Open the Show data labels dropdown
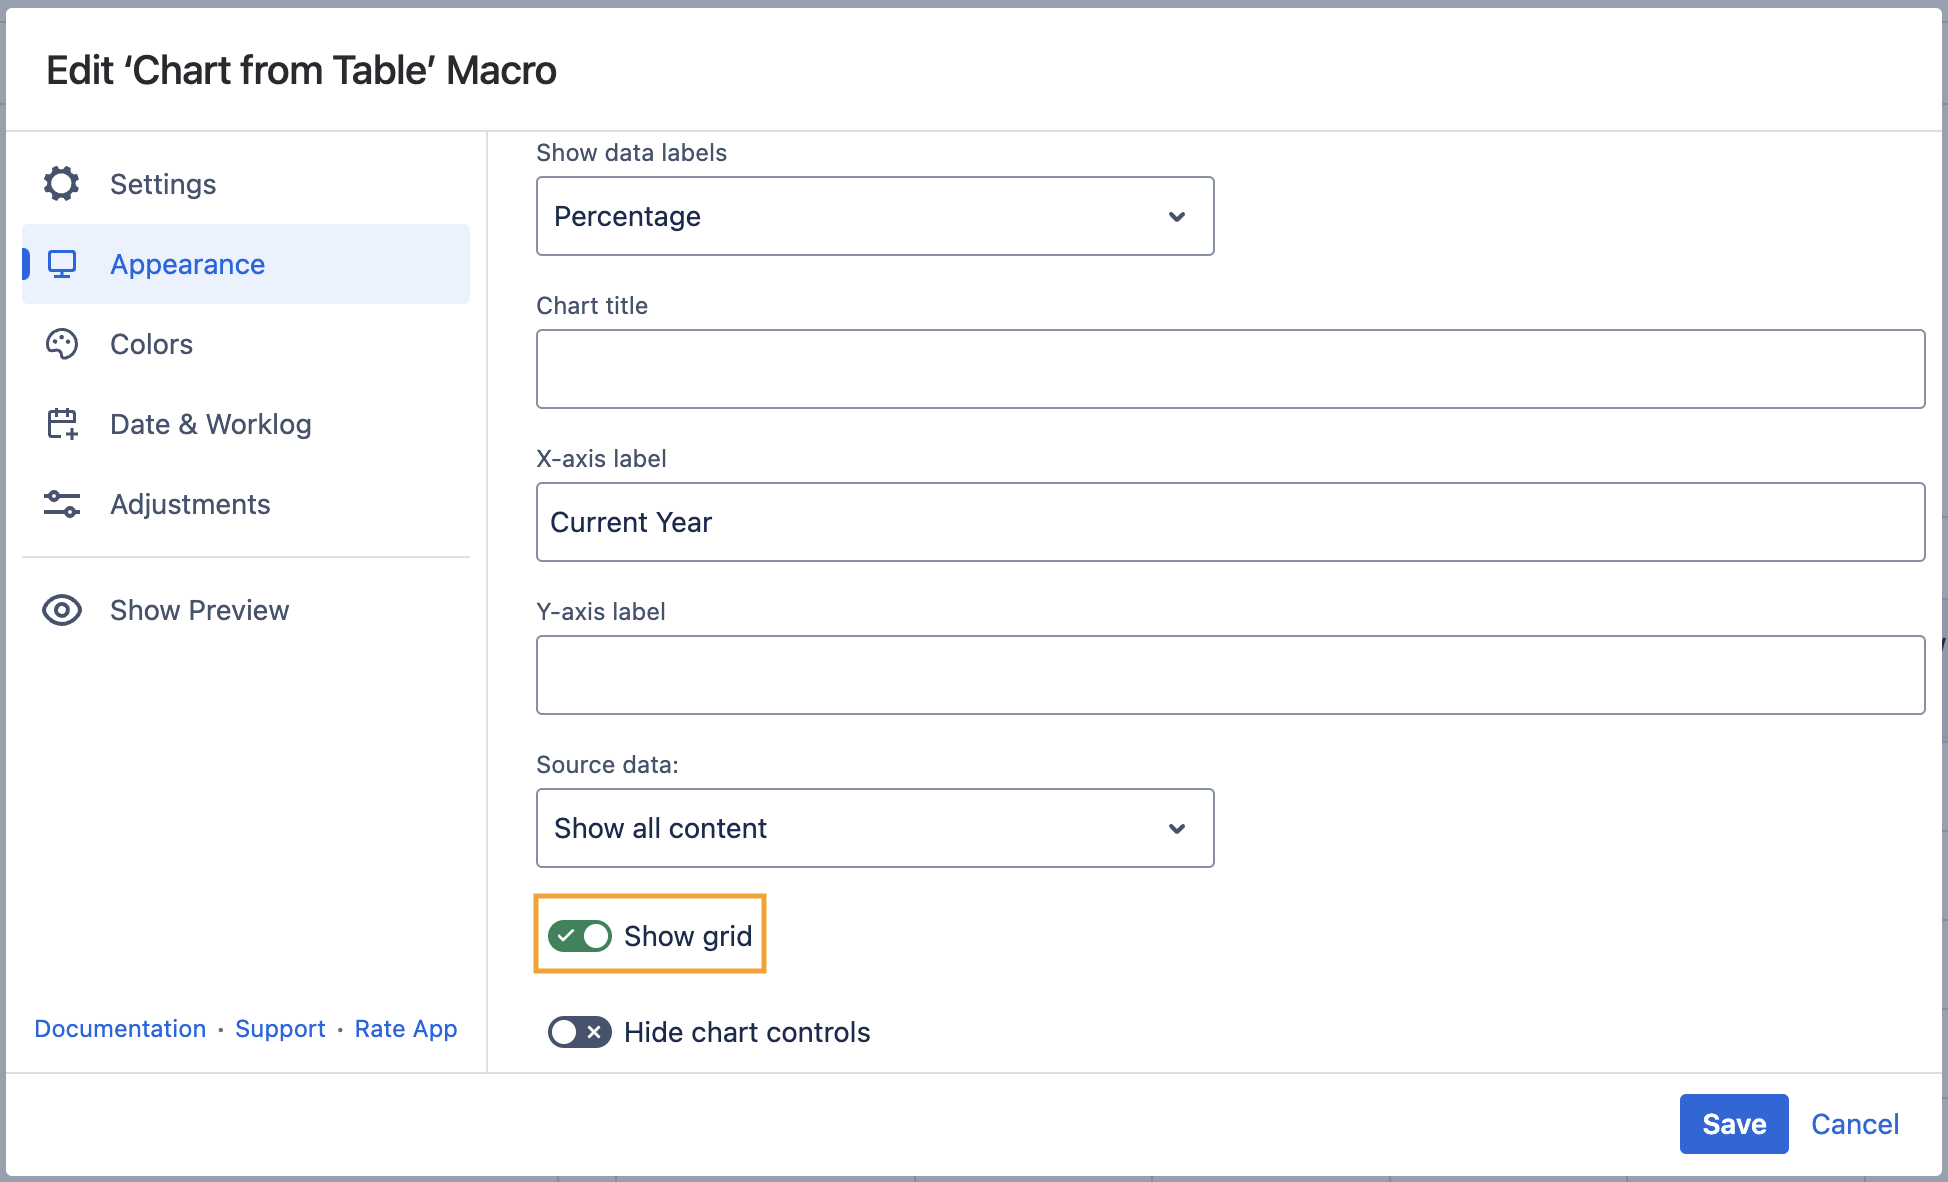This screenshot has width=1948, height=1182. (874, 216)
